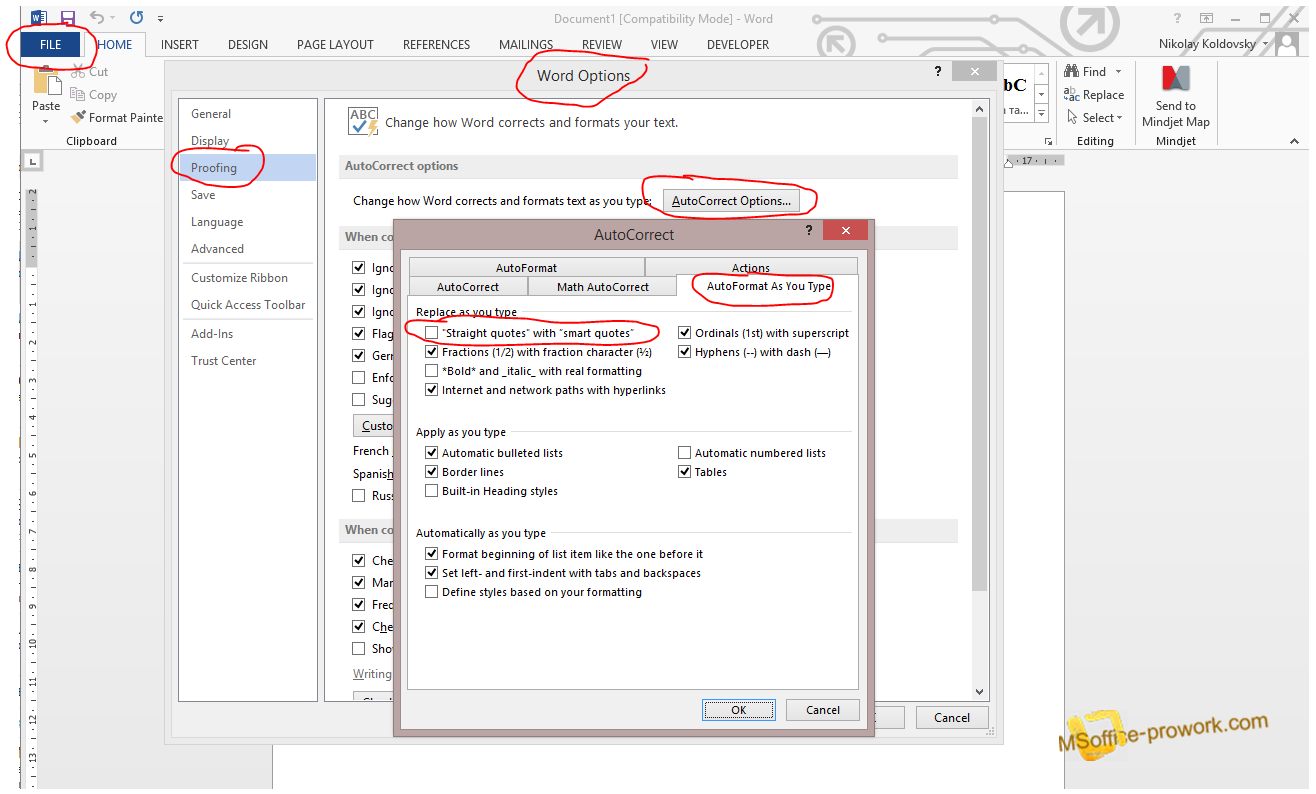Image resolution: width=1316 pixels, height=794 pixels.
Task: Open the Select dropdown in Editing group
Action: coord(1120,118)
